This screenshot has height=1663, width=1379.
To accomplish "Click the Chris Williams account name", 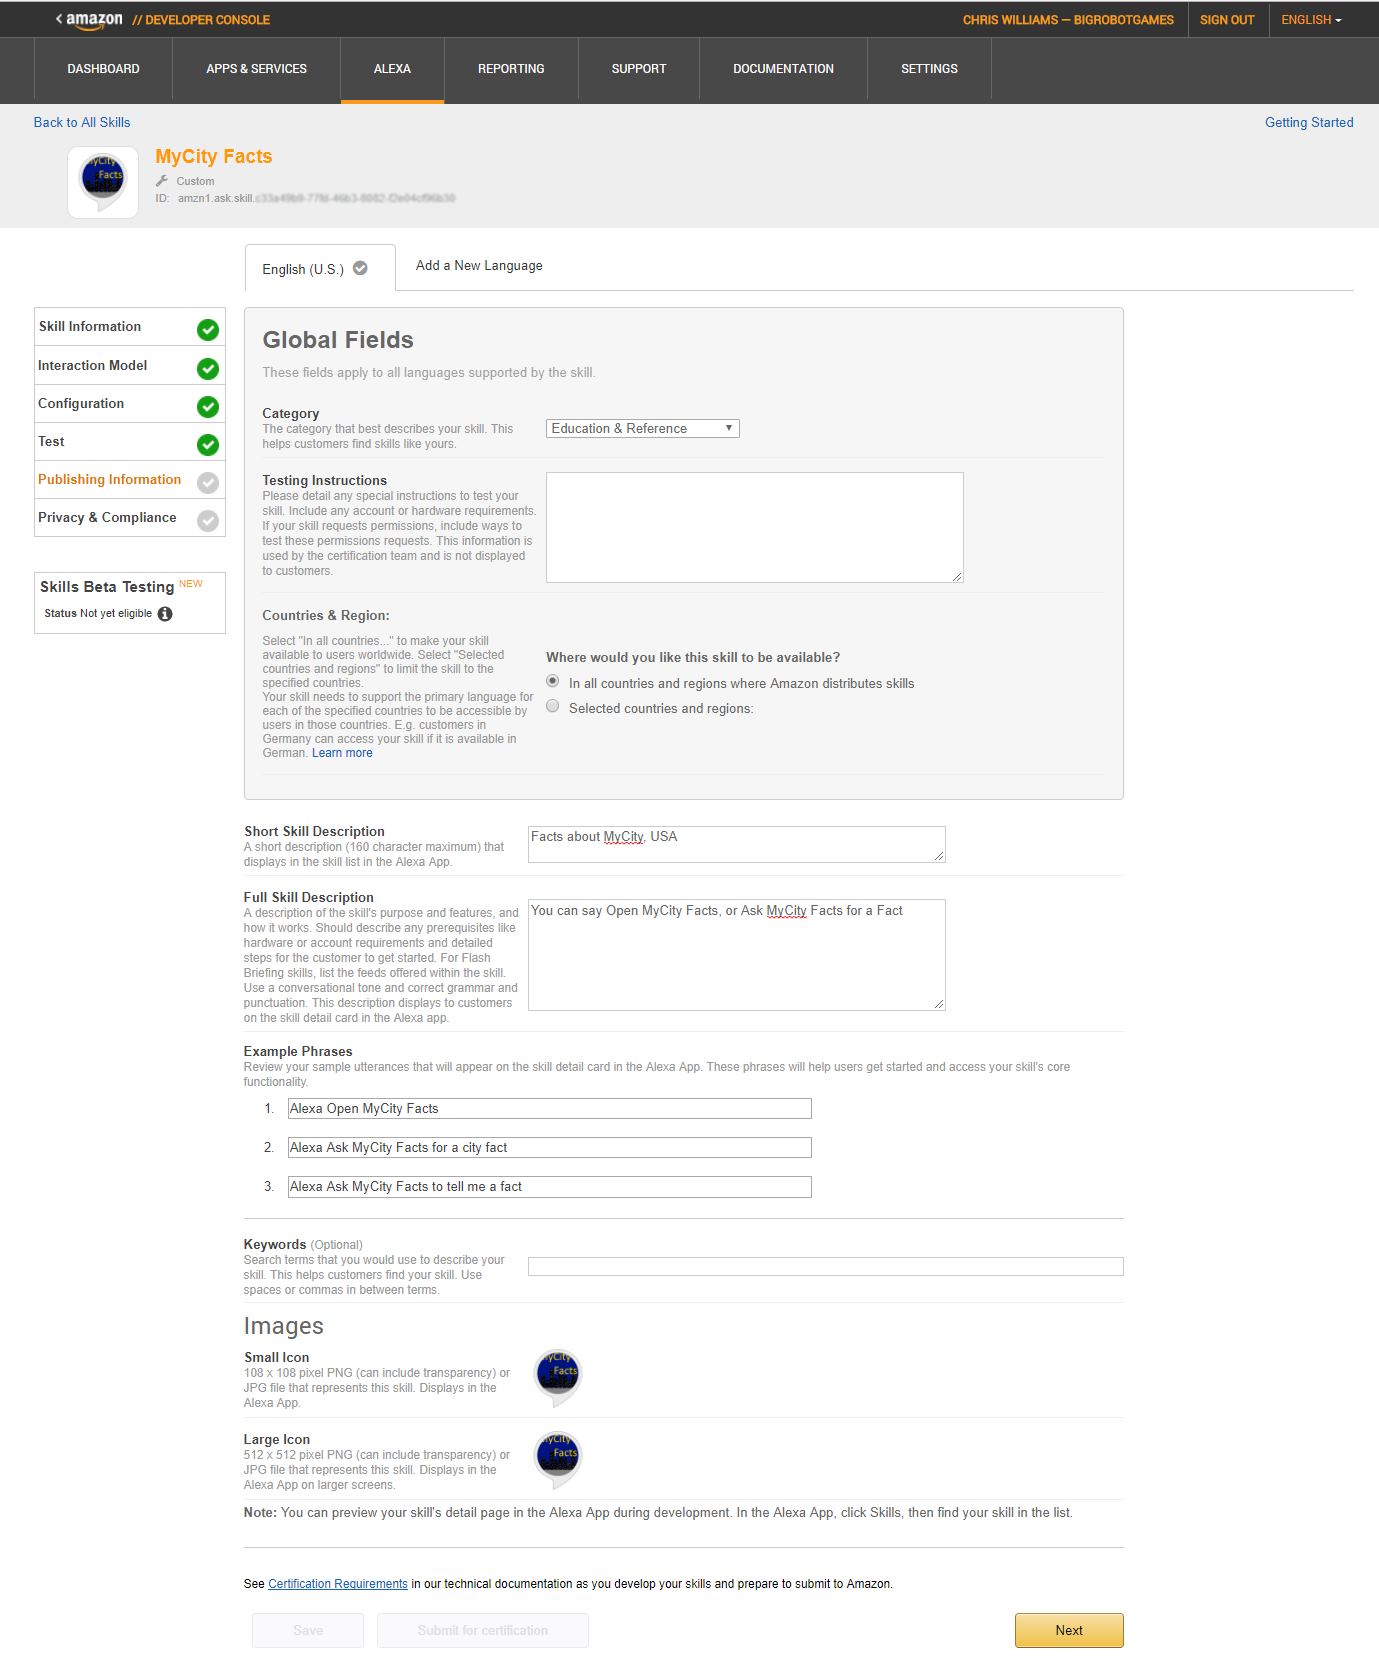I will [x=1068, y=20].
